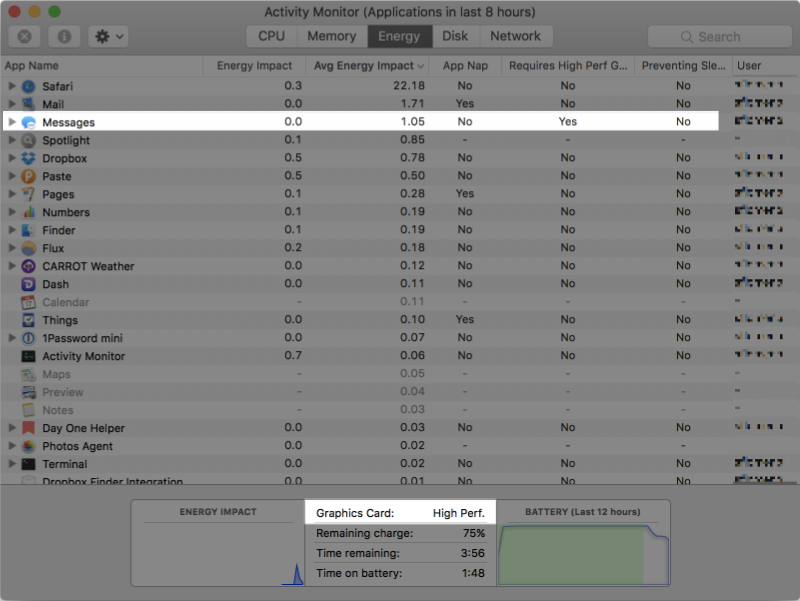Click the Mail app icon
800x601 pixels.
29,104
